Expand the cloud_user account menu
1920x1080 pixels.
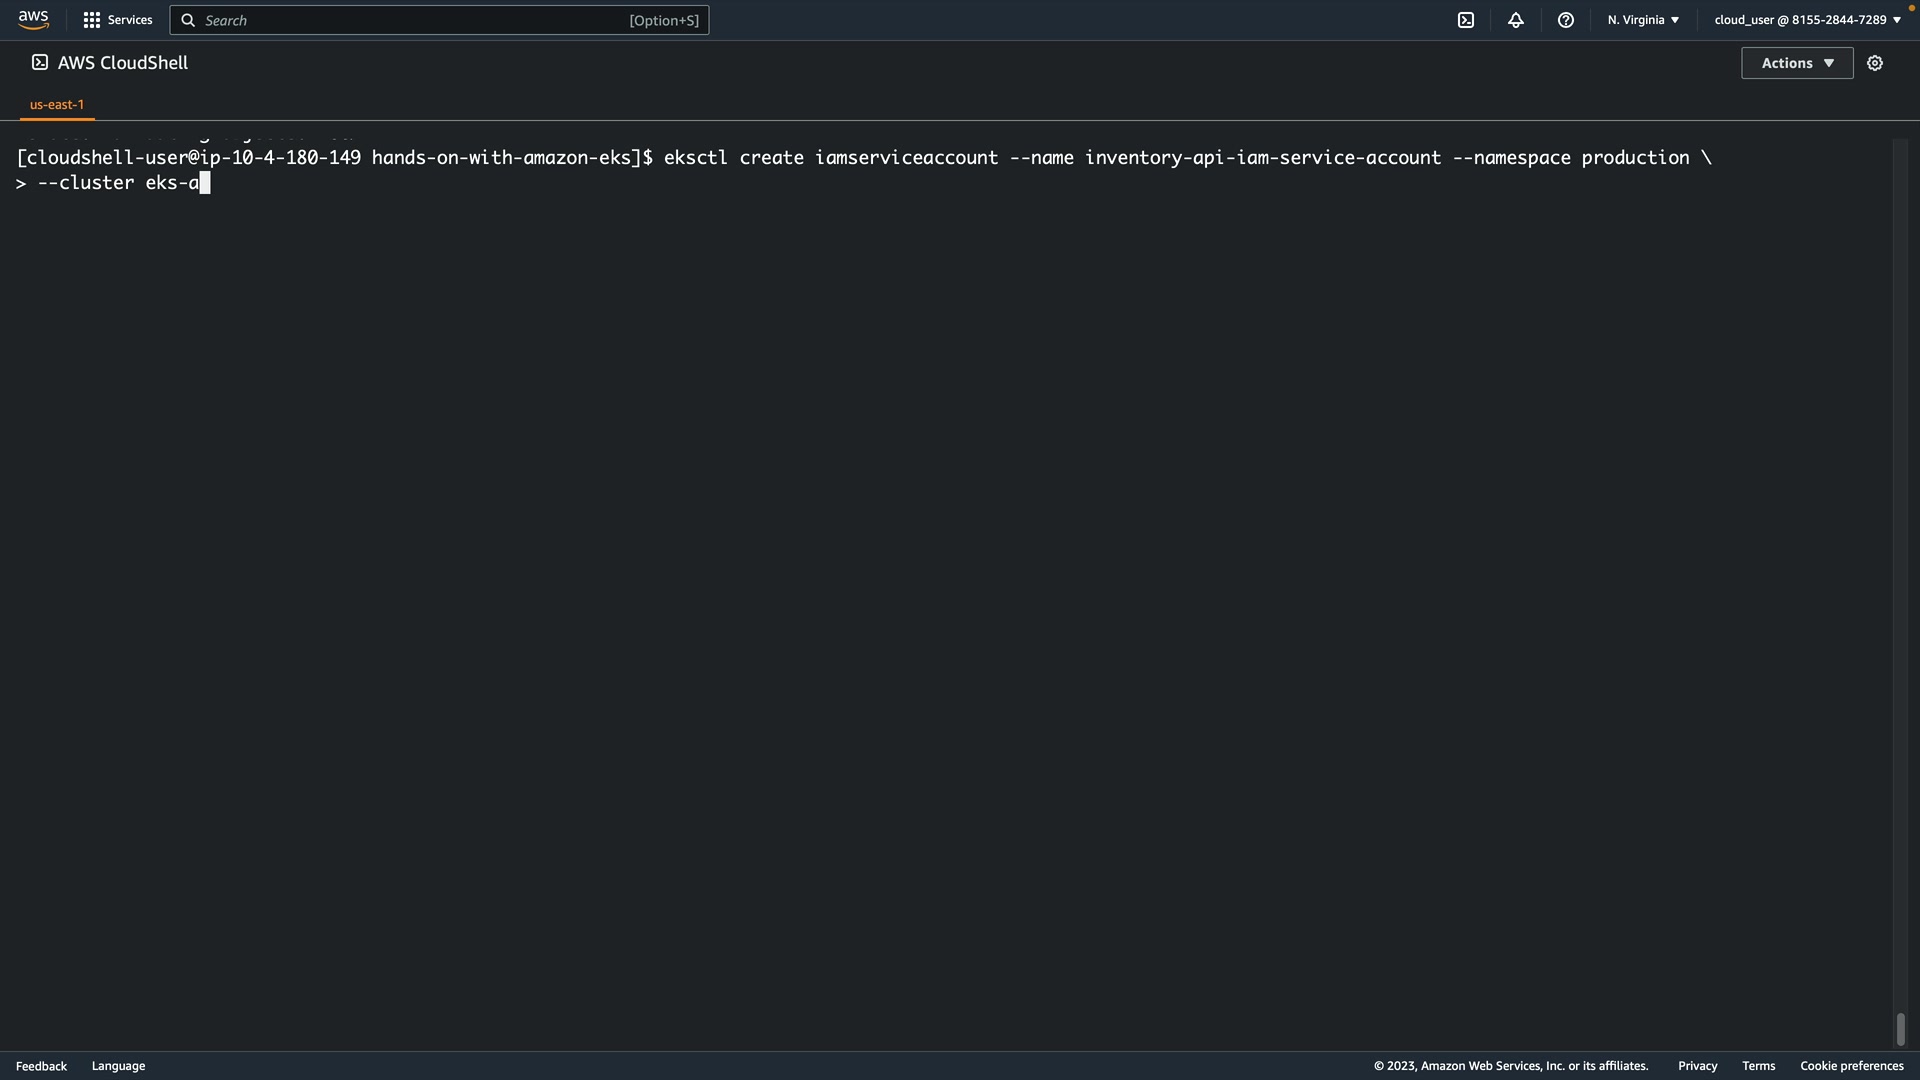(x=1807, y=20)
